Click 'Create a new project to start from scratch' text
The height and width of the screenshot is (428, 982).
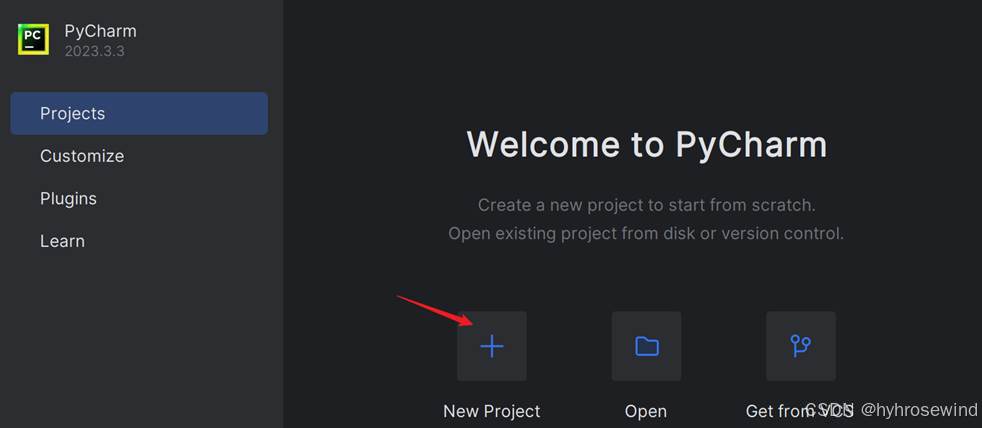pos(646,205)
